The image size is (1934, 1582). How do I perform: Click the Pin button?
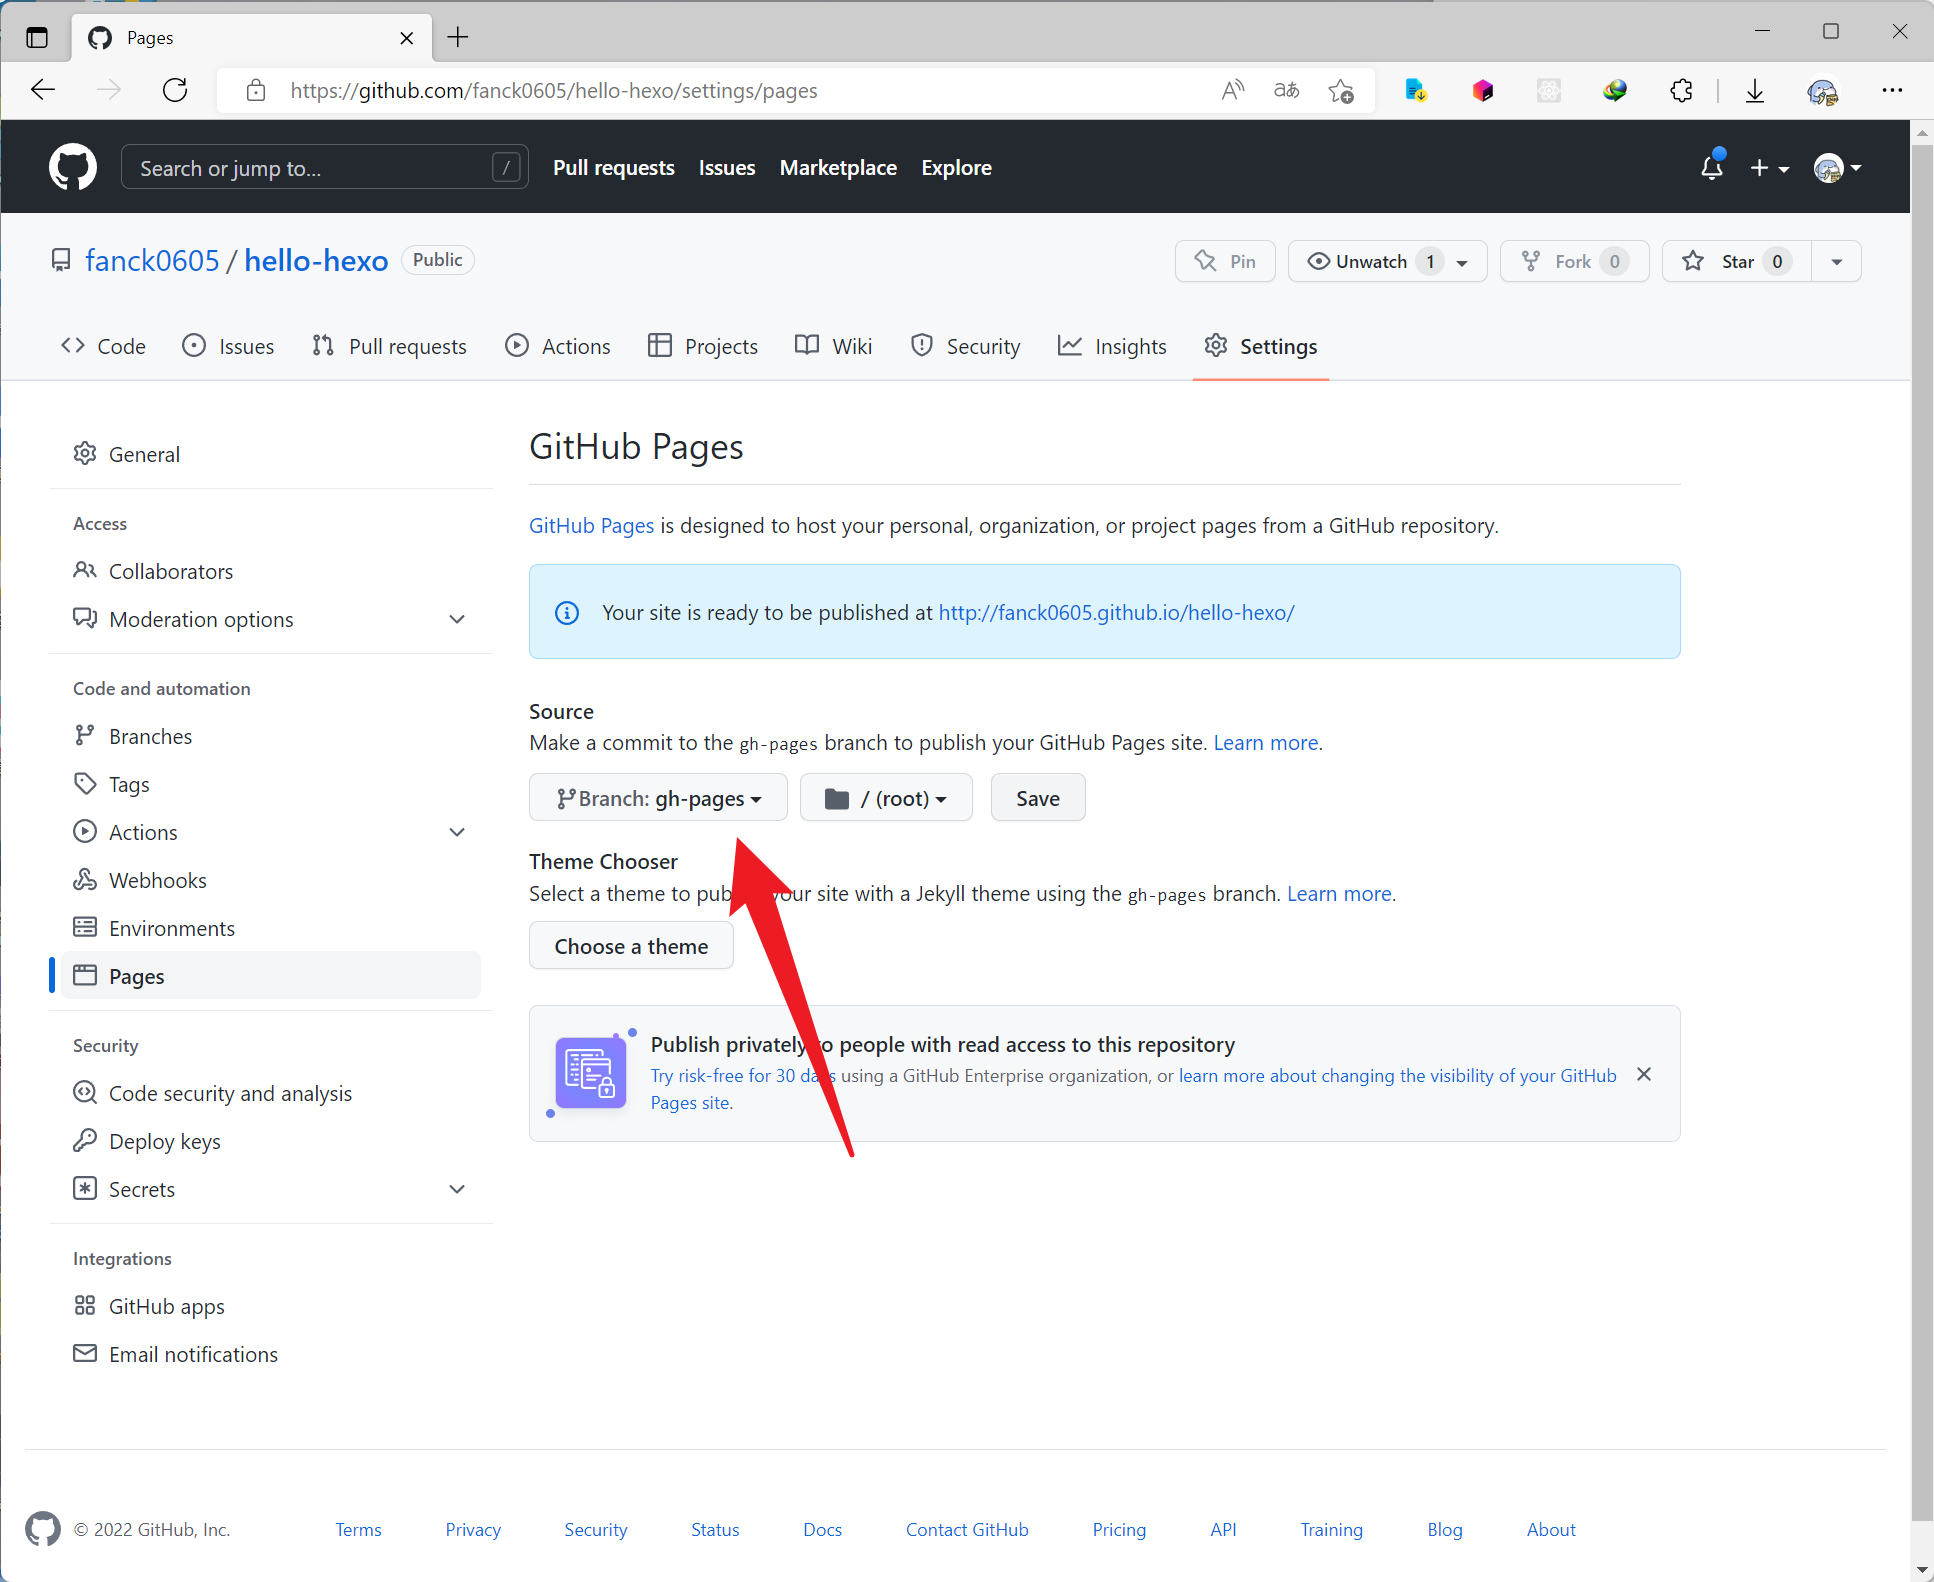[x=1225, y=261]
